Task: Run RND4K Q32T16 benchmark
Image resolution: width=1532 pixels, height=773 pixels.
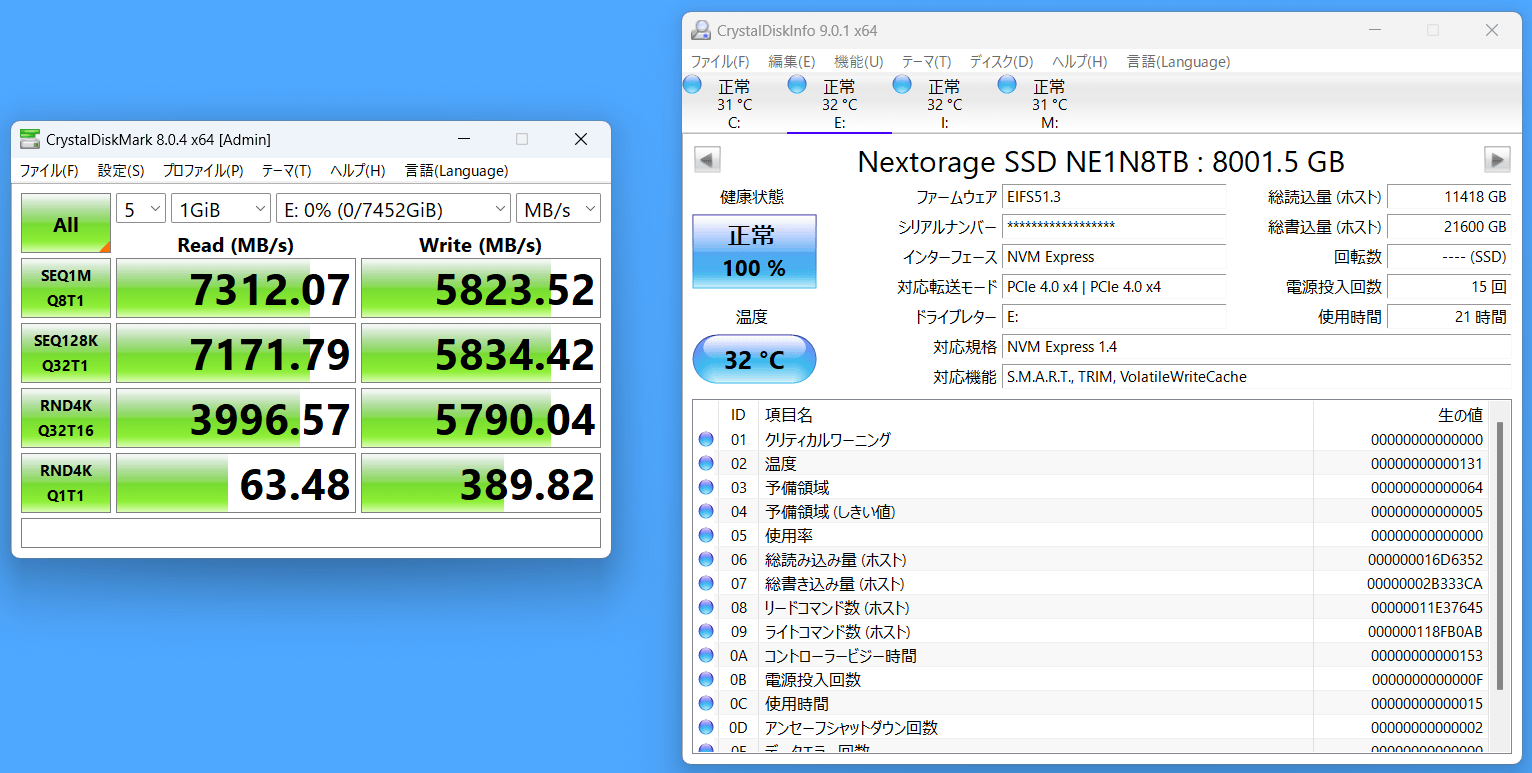Action: click(x=66, y=418)
